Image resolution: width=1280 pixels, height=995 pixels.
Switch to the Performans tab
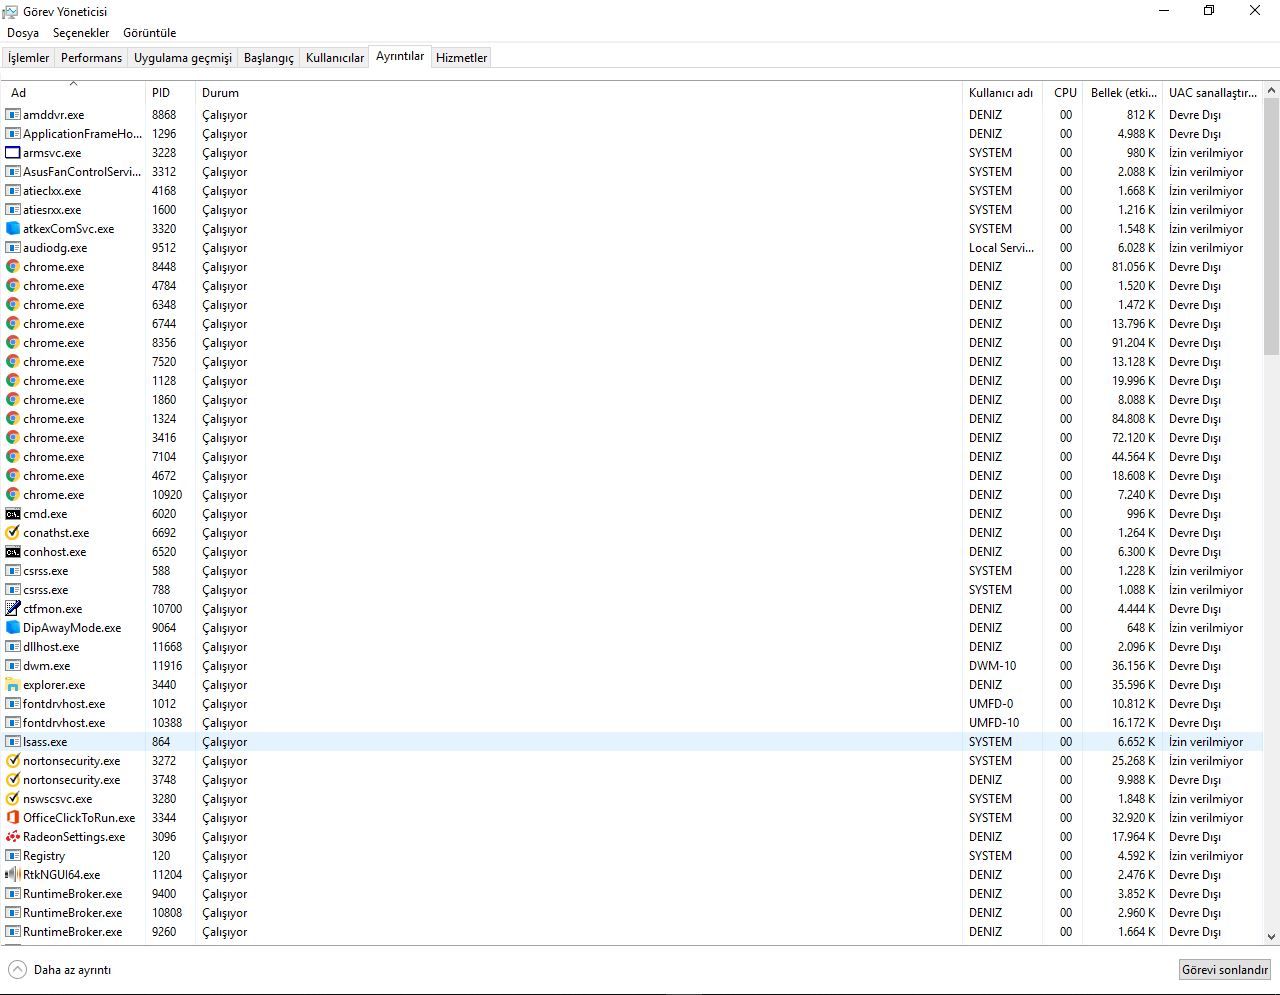91,58
